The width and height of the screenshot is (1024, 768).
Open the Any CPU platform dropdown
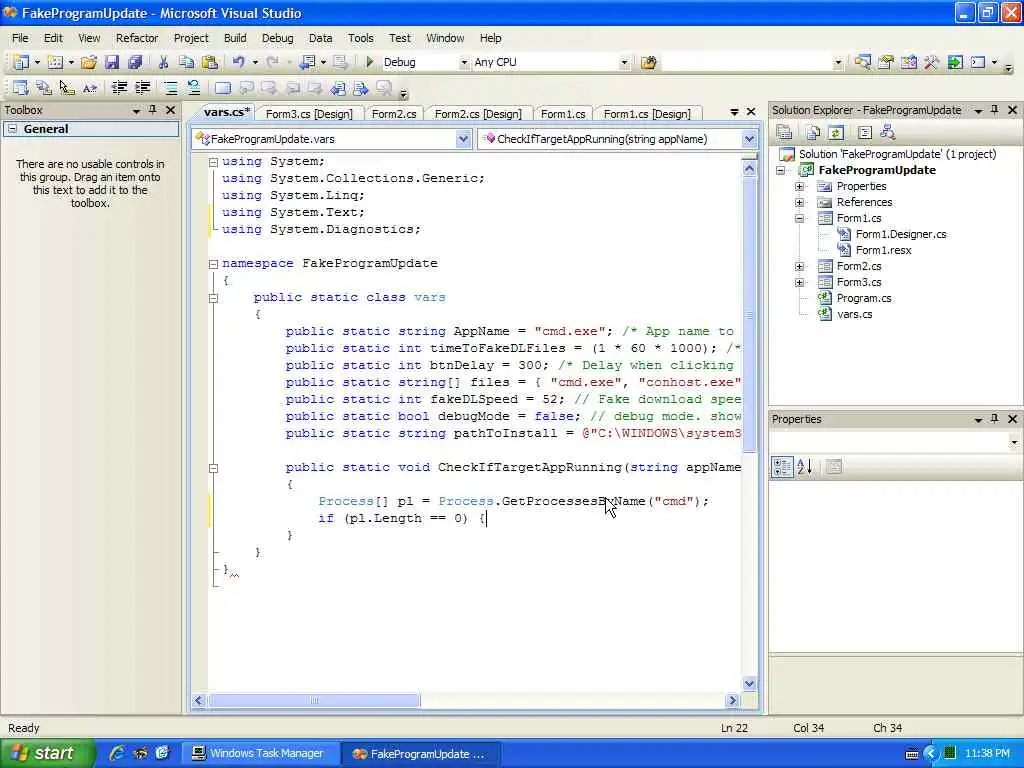[624, 63]
